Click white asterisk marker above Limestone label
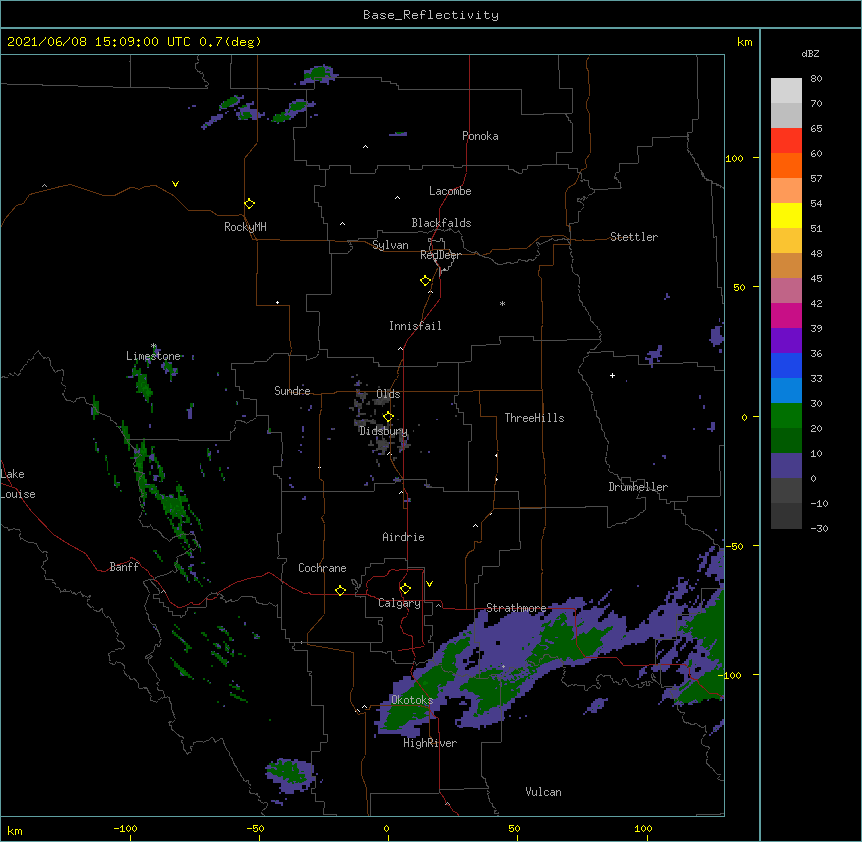The width and height of the screenshot is (862, 842). (154, 346)
